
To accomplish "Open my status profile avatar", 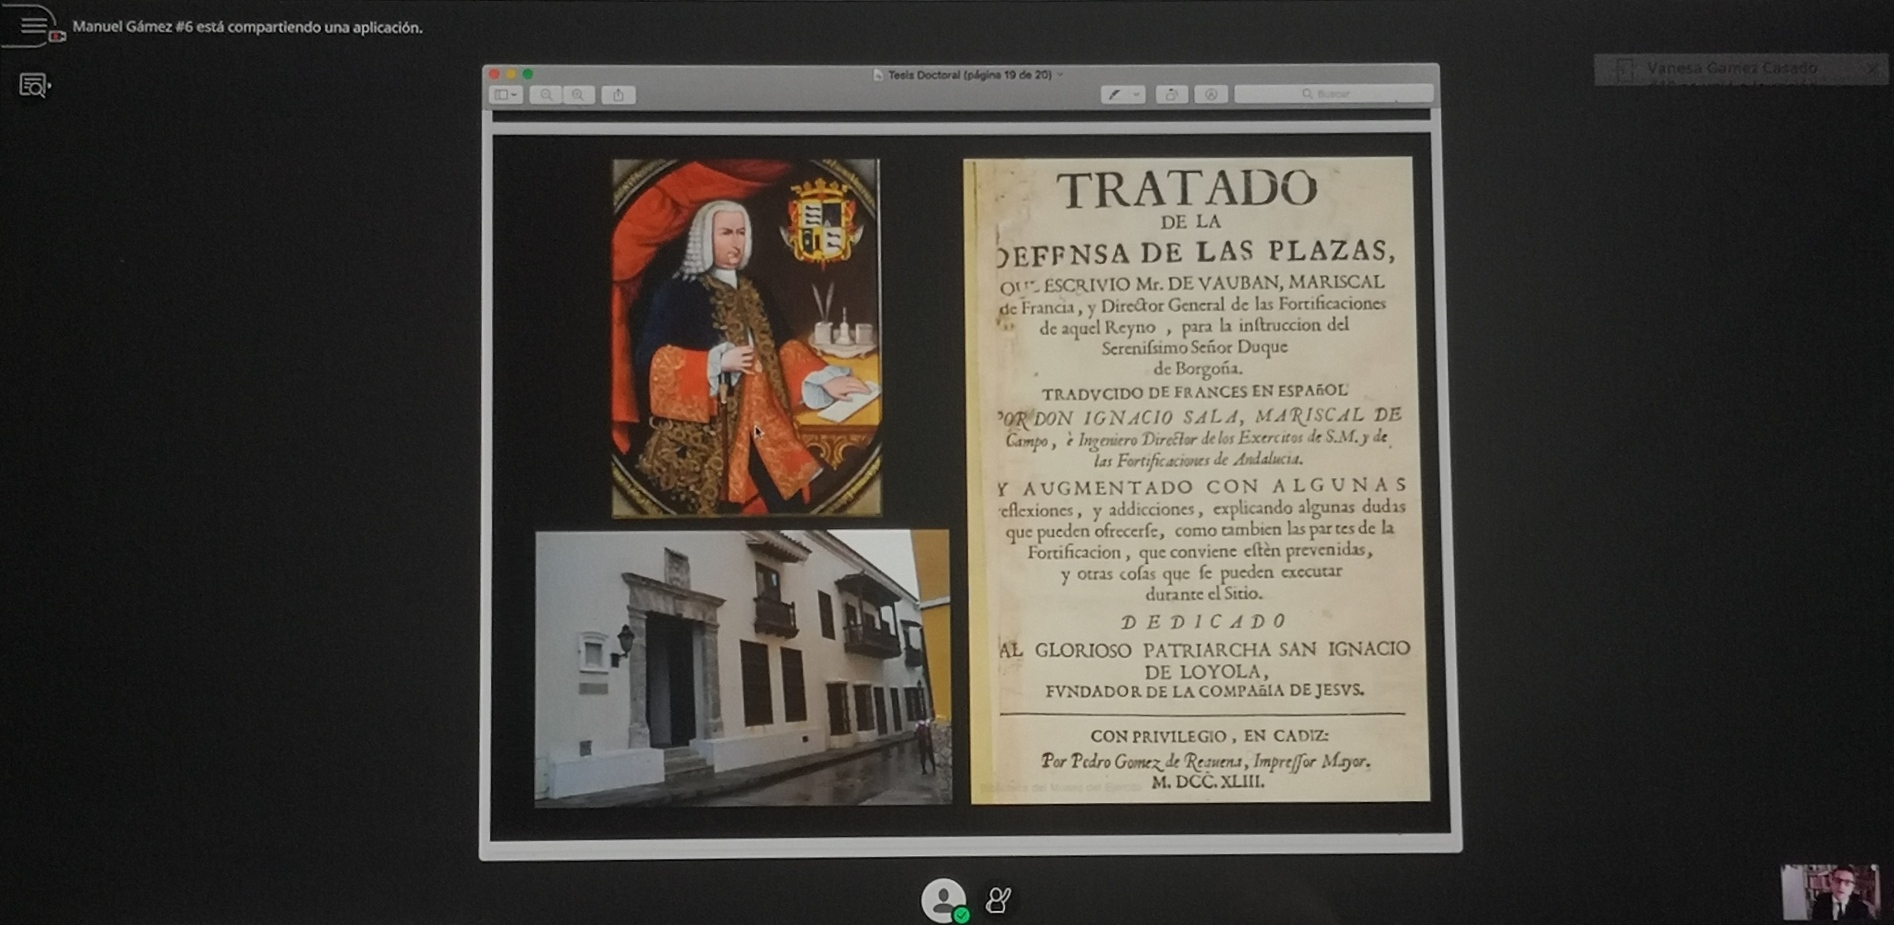I will (x=943, y=899).
